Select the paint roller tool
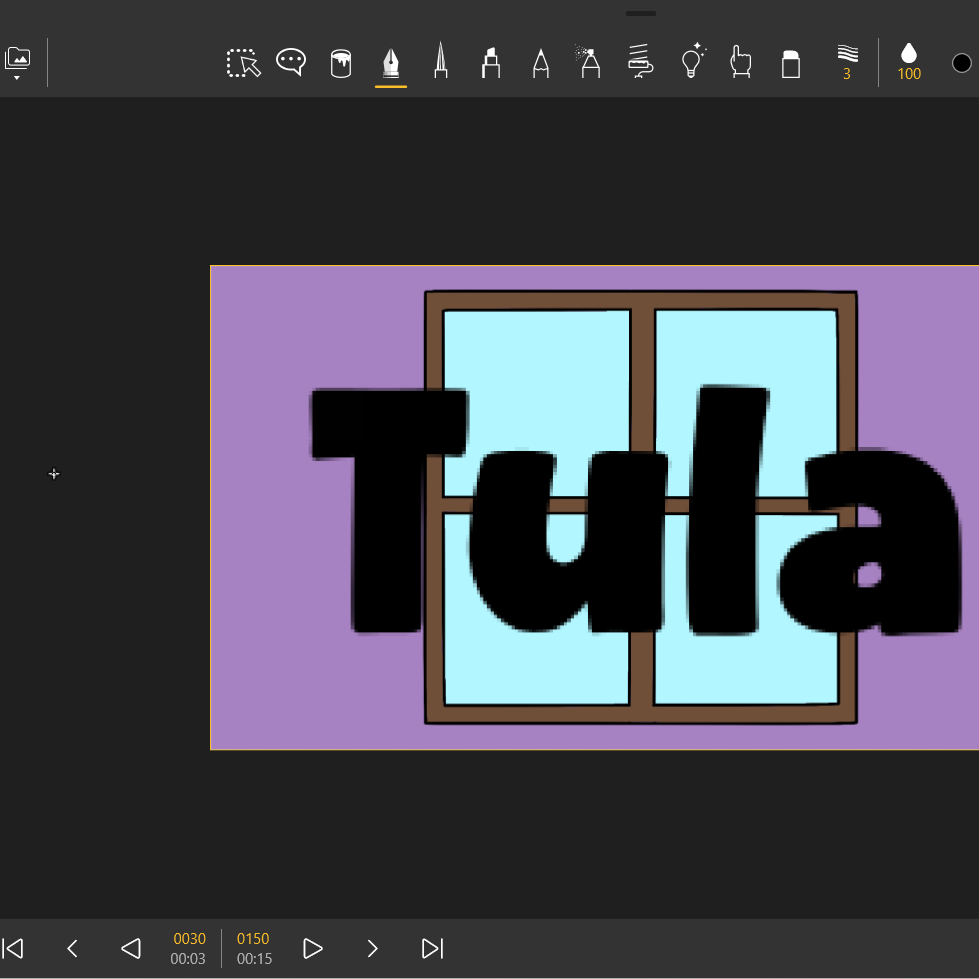Viewport: 979px width, 979px height. pos(640,63)
